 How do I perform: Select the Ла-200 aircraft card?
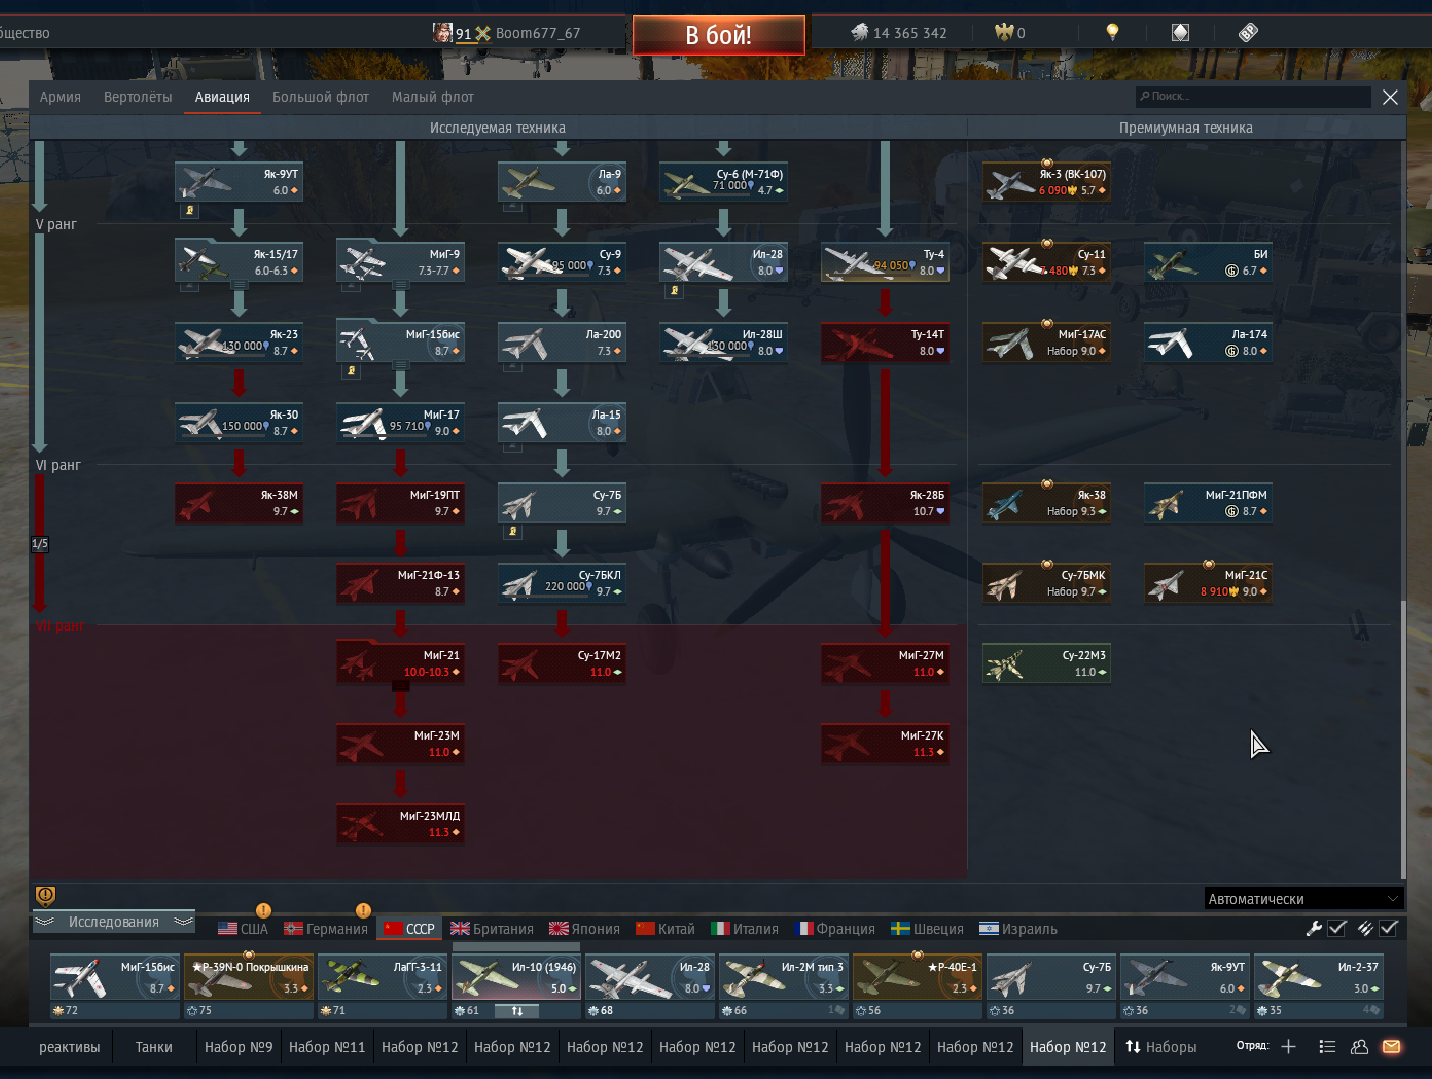point(562,342)
